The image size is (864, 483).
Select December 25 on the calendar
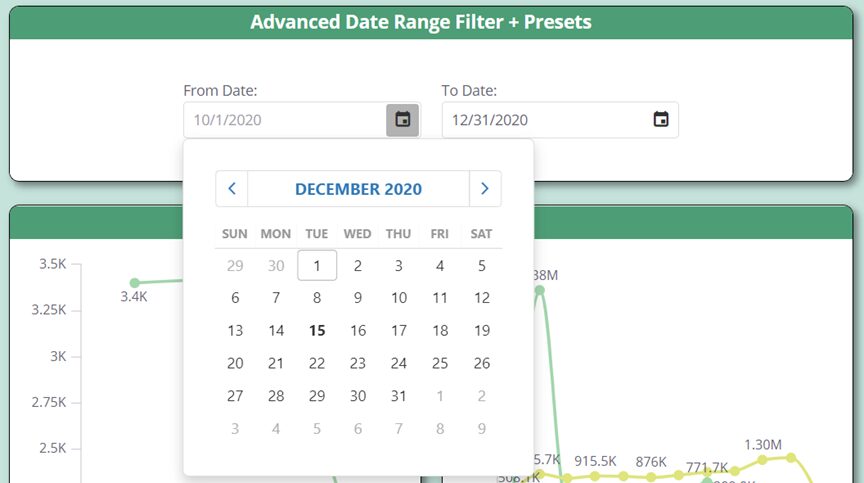(x=440, y=364)
